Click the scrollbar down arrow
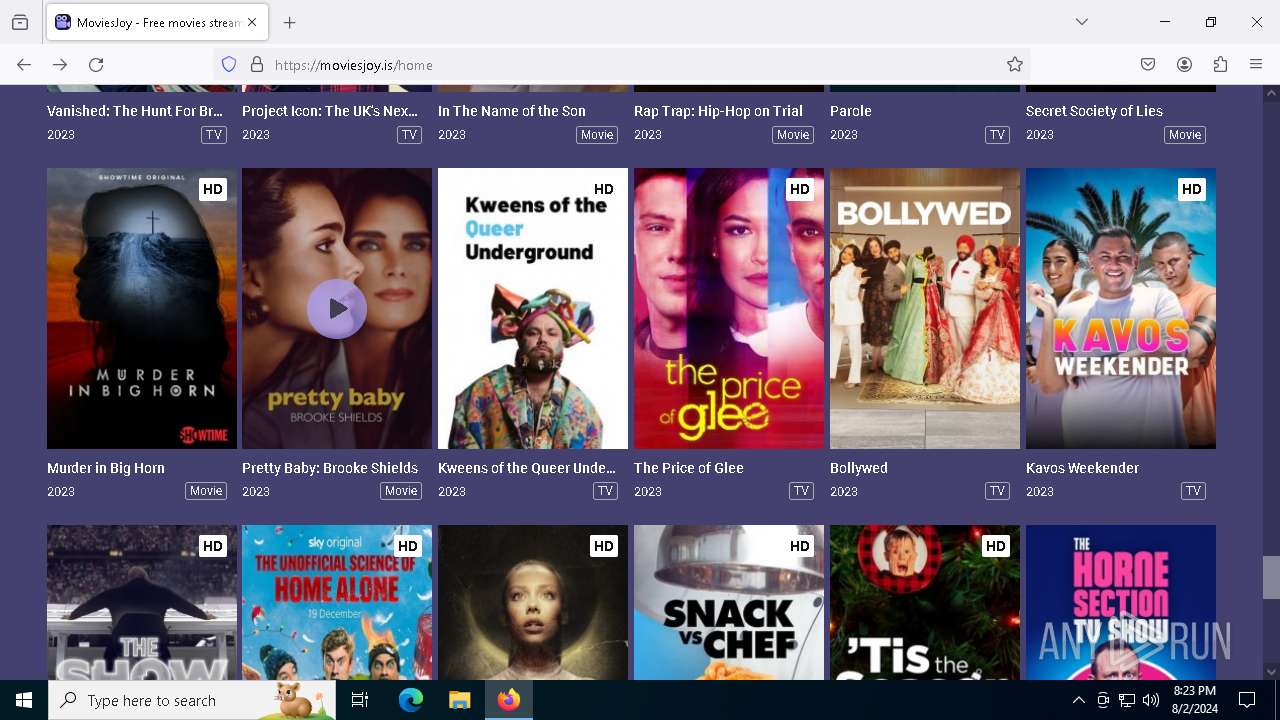 tap(1271, 672)
